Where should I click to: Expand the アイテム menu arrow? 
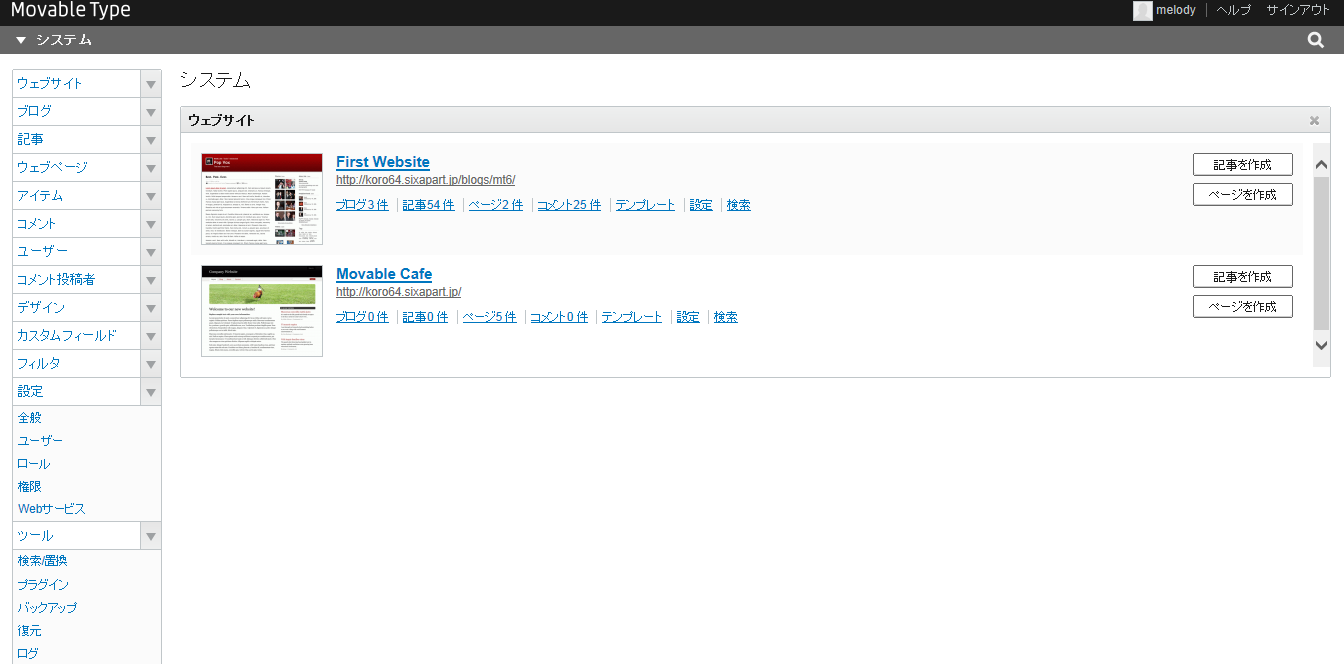[x=151, y=196]
